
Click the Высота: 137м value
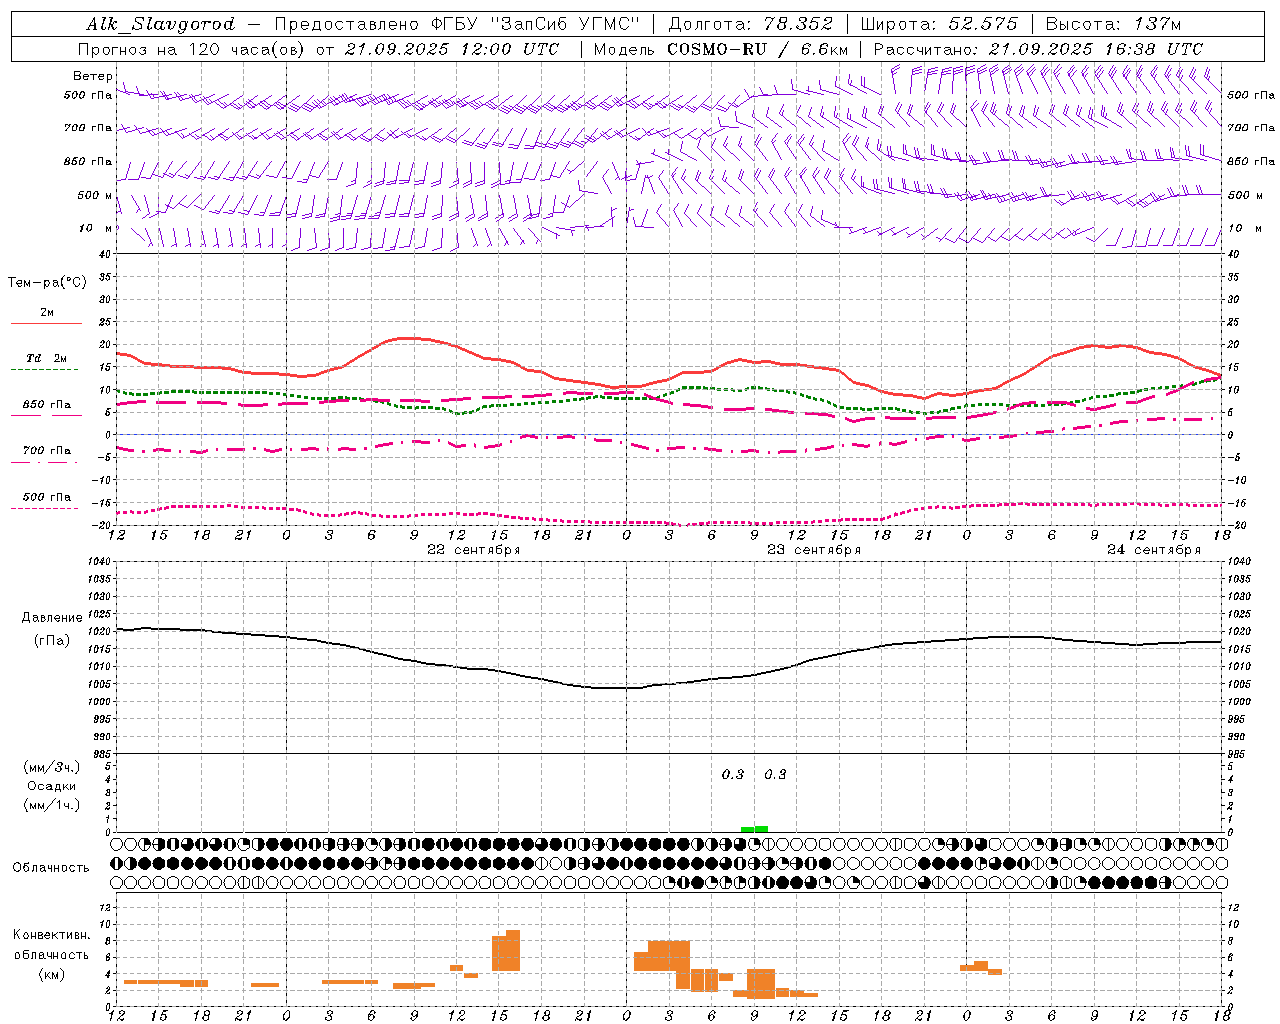1113,24
